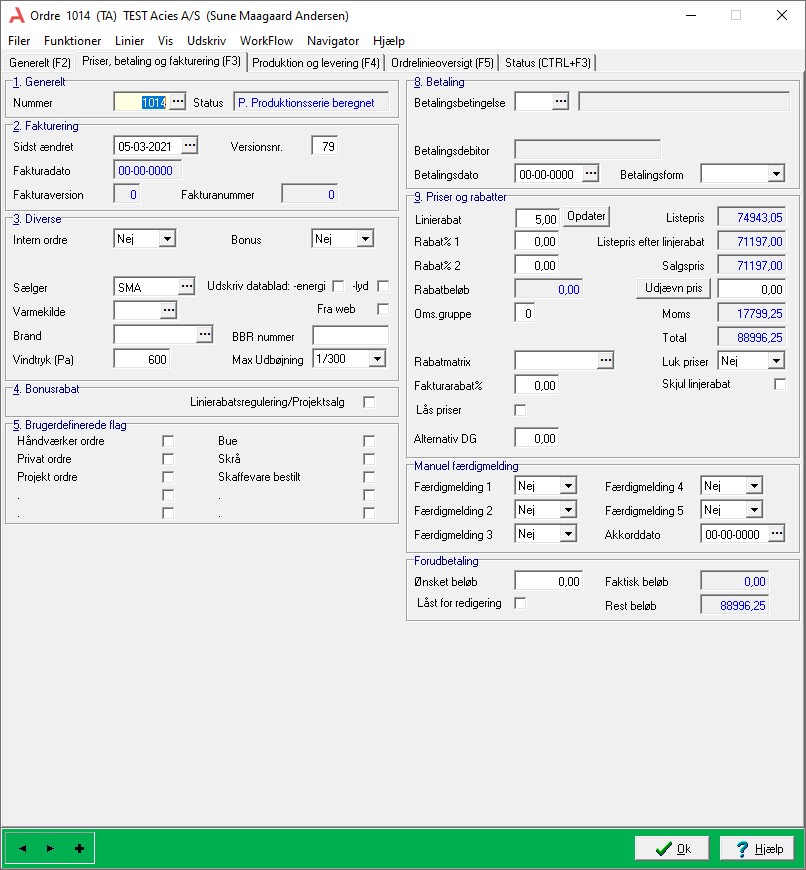806x870 pixels.
Task: Tick the Lås priser checkbox
Action: [519, 410]
